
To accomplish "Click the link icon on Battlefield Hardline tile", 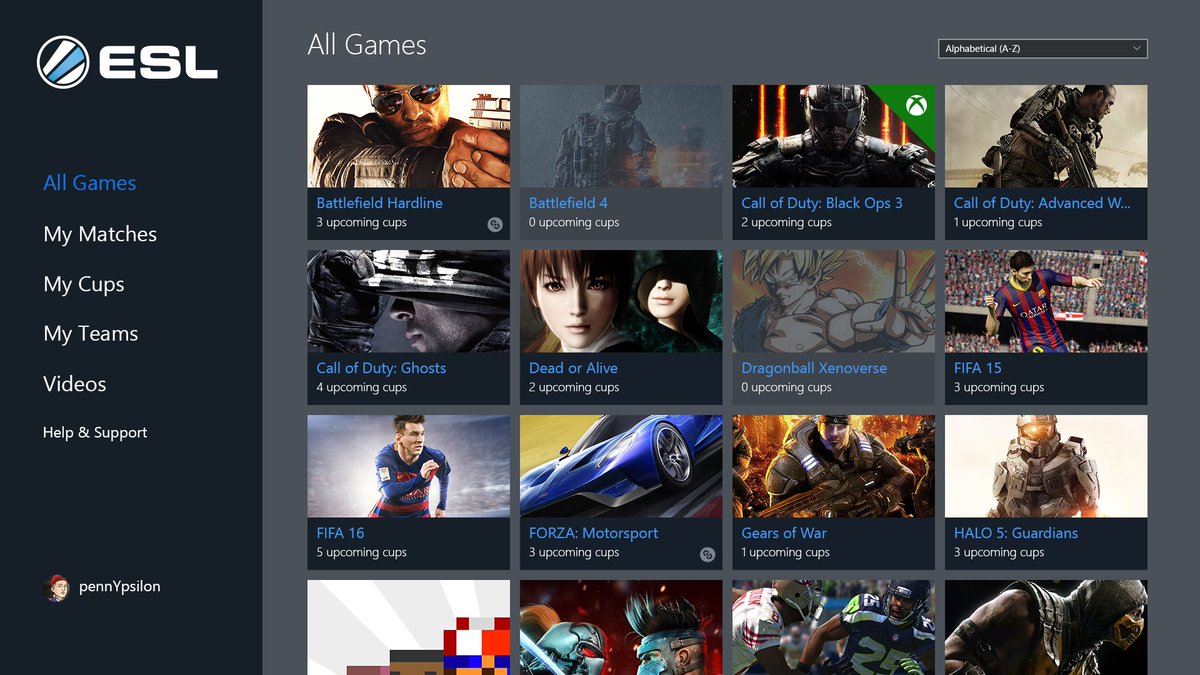I will pos(495,224).
